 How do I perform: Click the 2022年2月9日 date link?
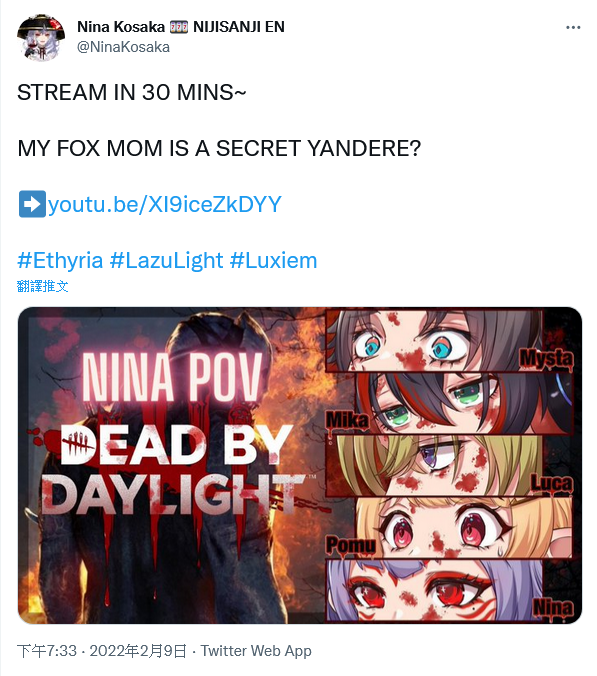tap(138, 651)
